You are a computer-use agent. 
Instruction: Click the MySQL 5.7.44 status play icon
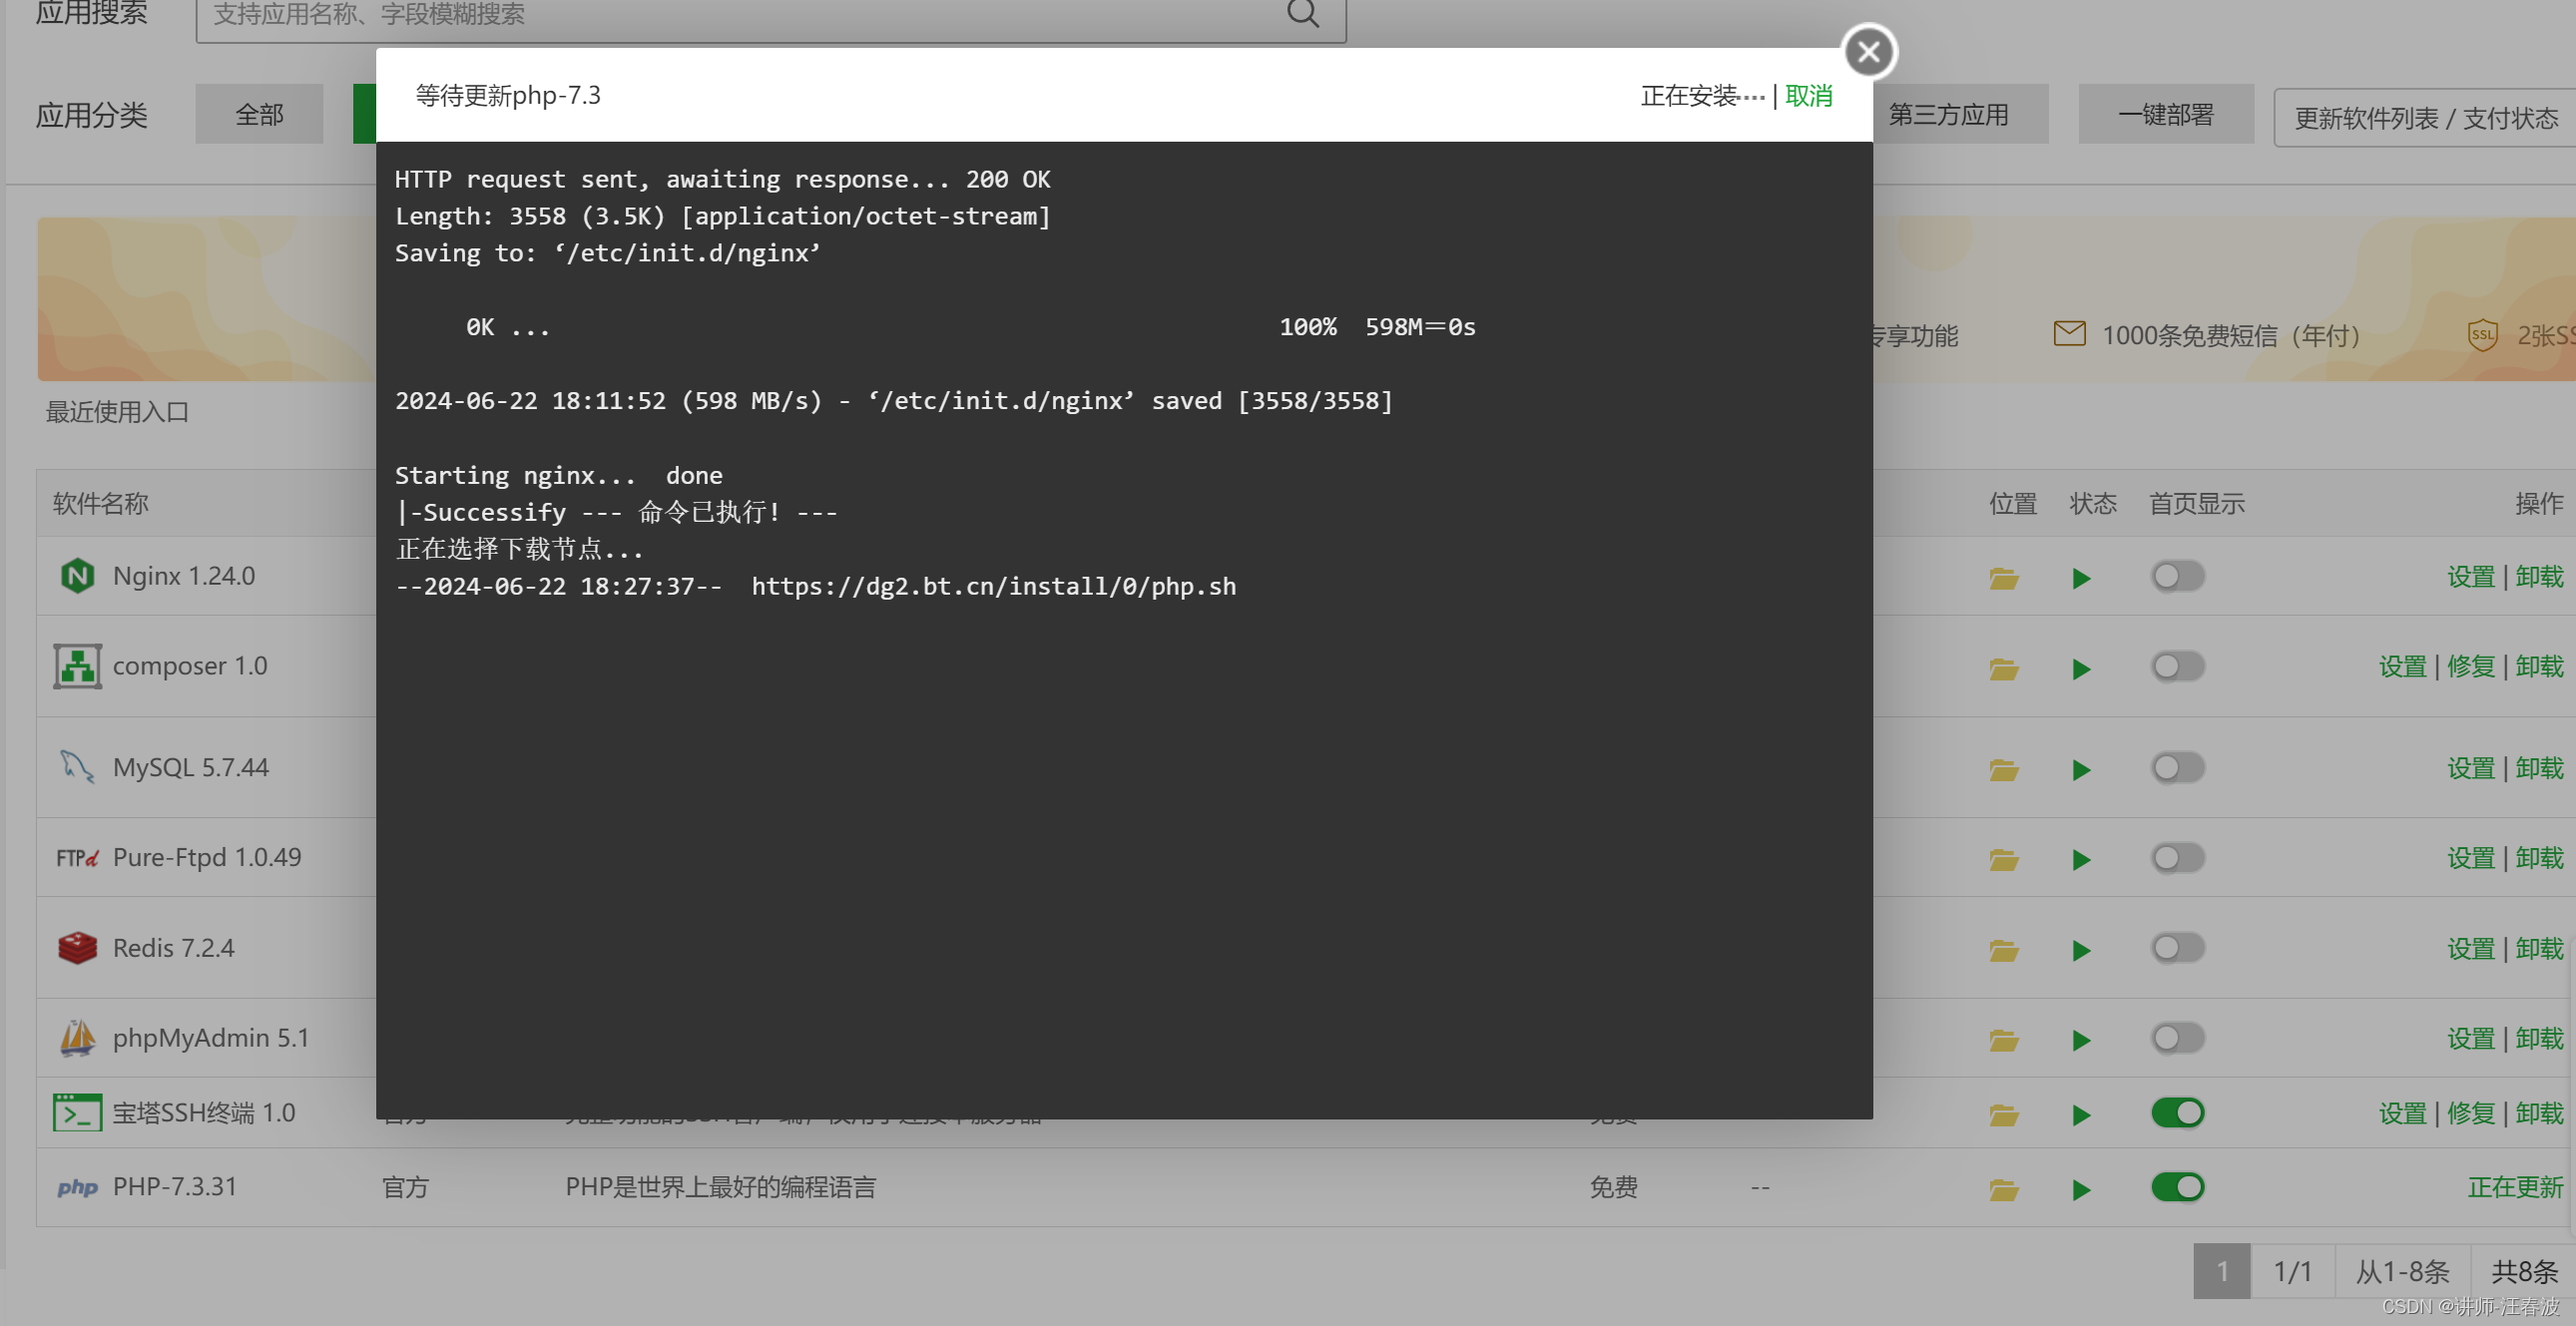2082,770
